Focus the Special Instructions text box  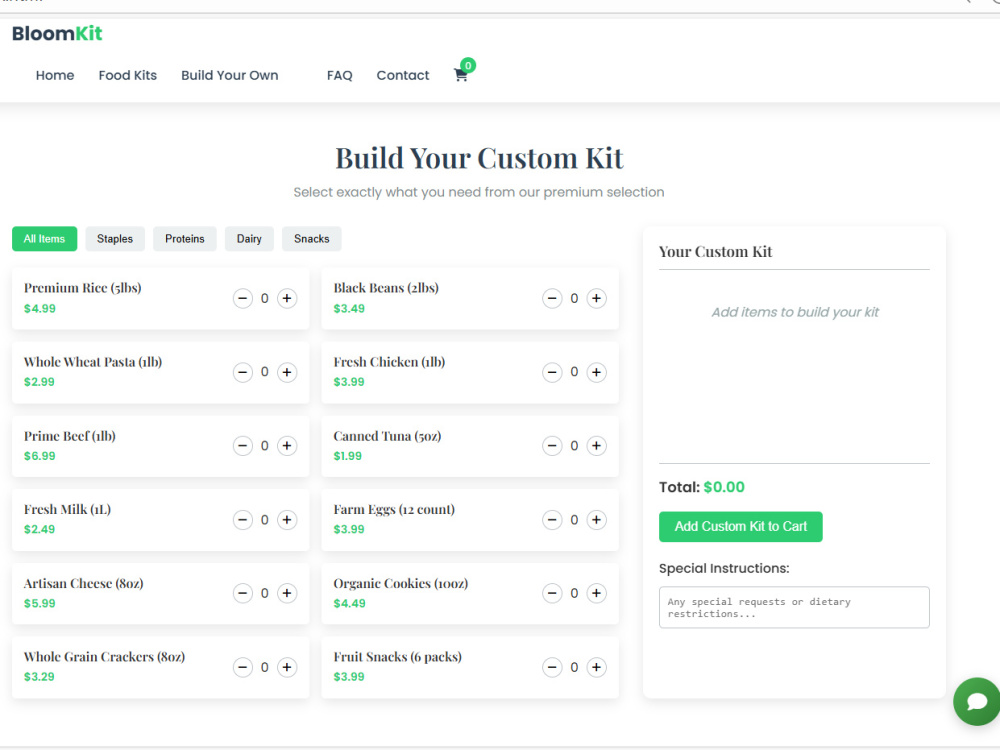point(794,607)
